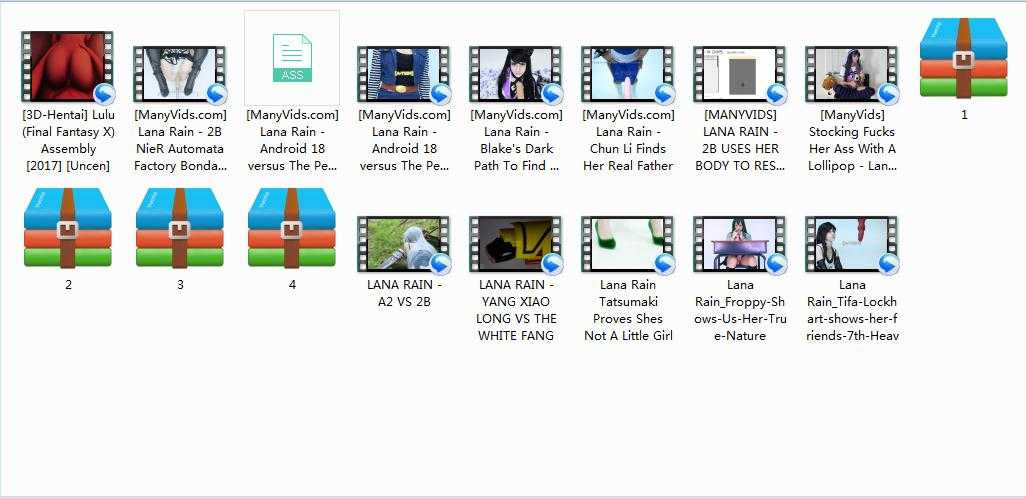Select the ASS subtitle file for Android 18
Viewport: 1026px width, 498px height.
coord(292,58)
